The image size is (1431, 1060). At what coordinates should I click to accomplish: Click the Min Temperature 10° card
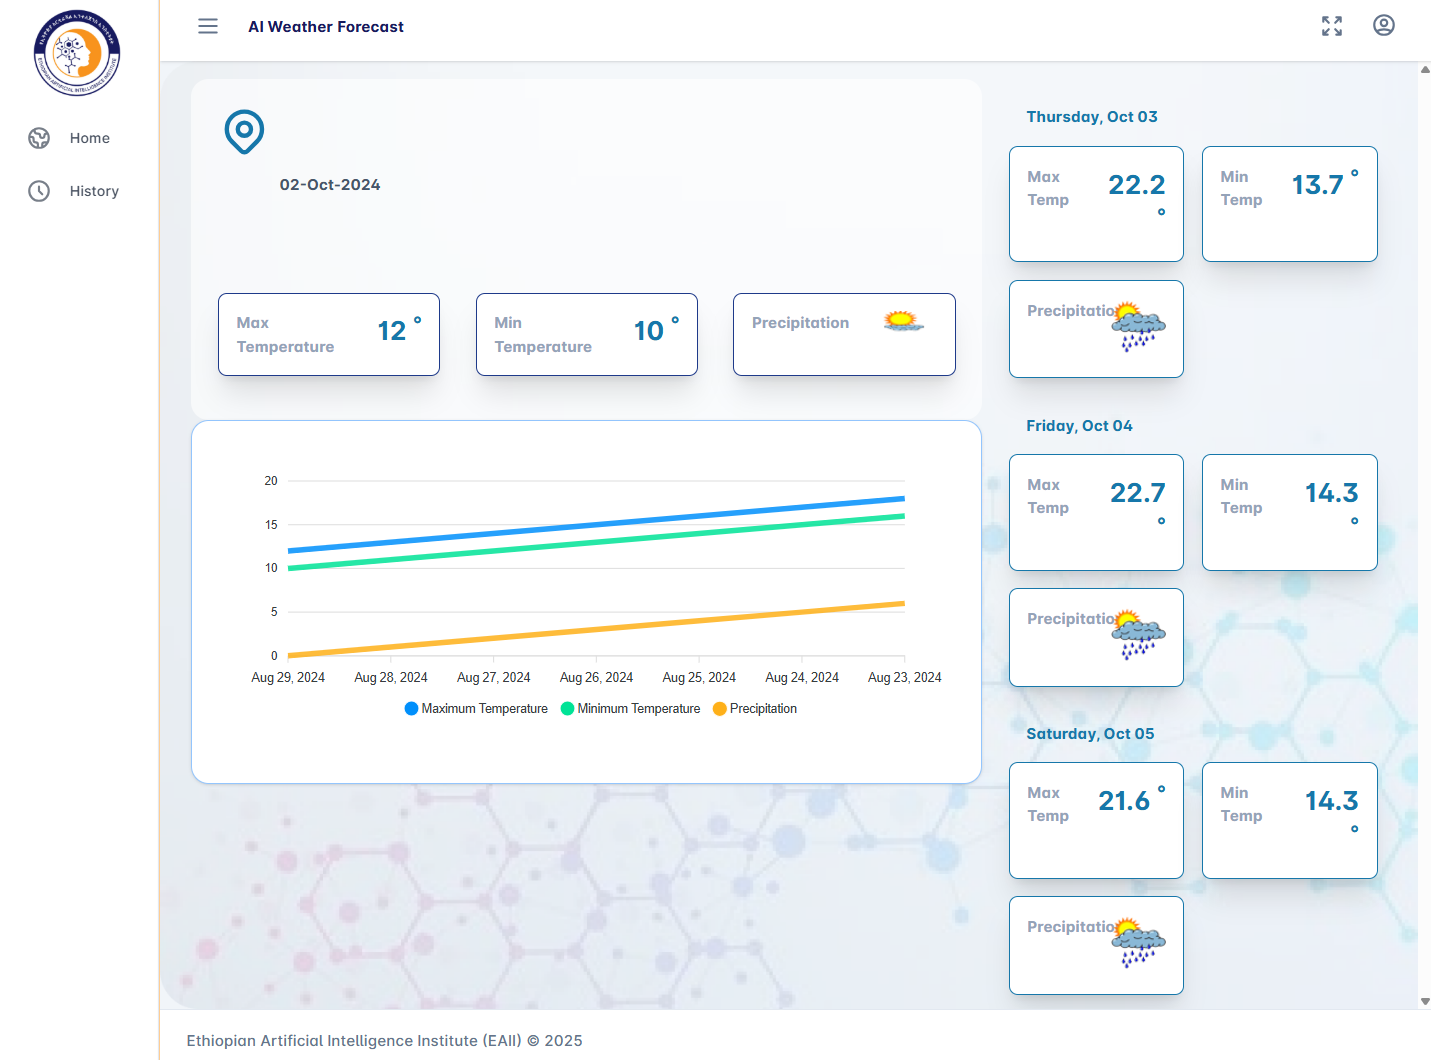coord(587,335)
